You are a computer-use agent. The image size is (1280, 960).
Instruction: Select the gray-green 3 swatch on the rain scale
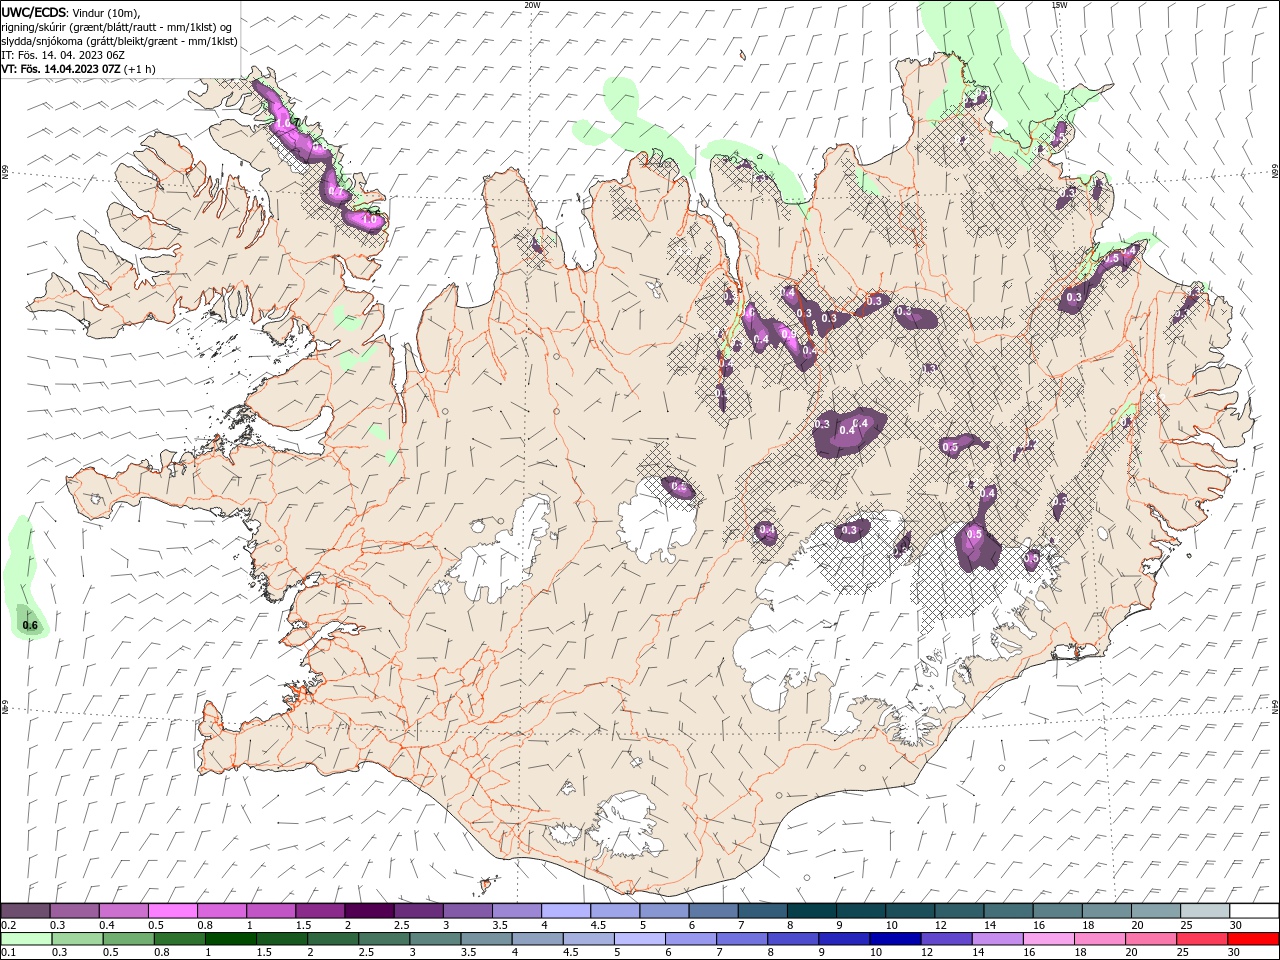pos(435,939)
